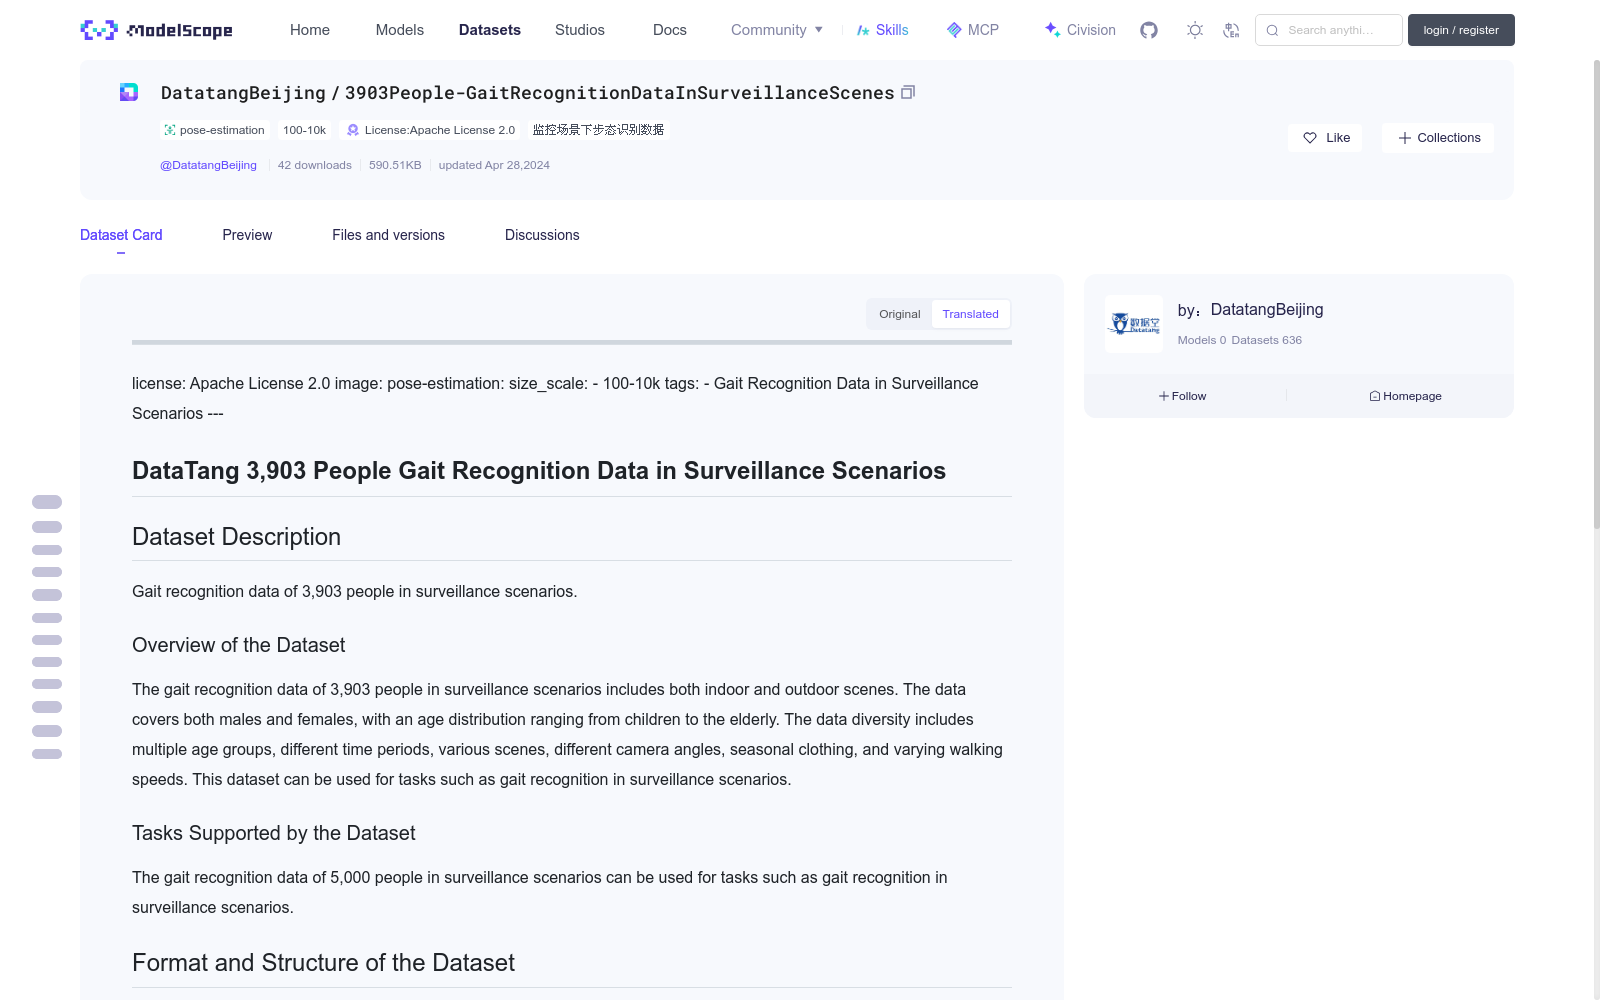Click the magnifier icon in search box
Viewport: 1600px width, 1000px height.
[1272, 30]
